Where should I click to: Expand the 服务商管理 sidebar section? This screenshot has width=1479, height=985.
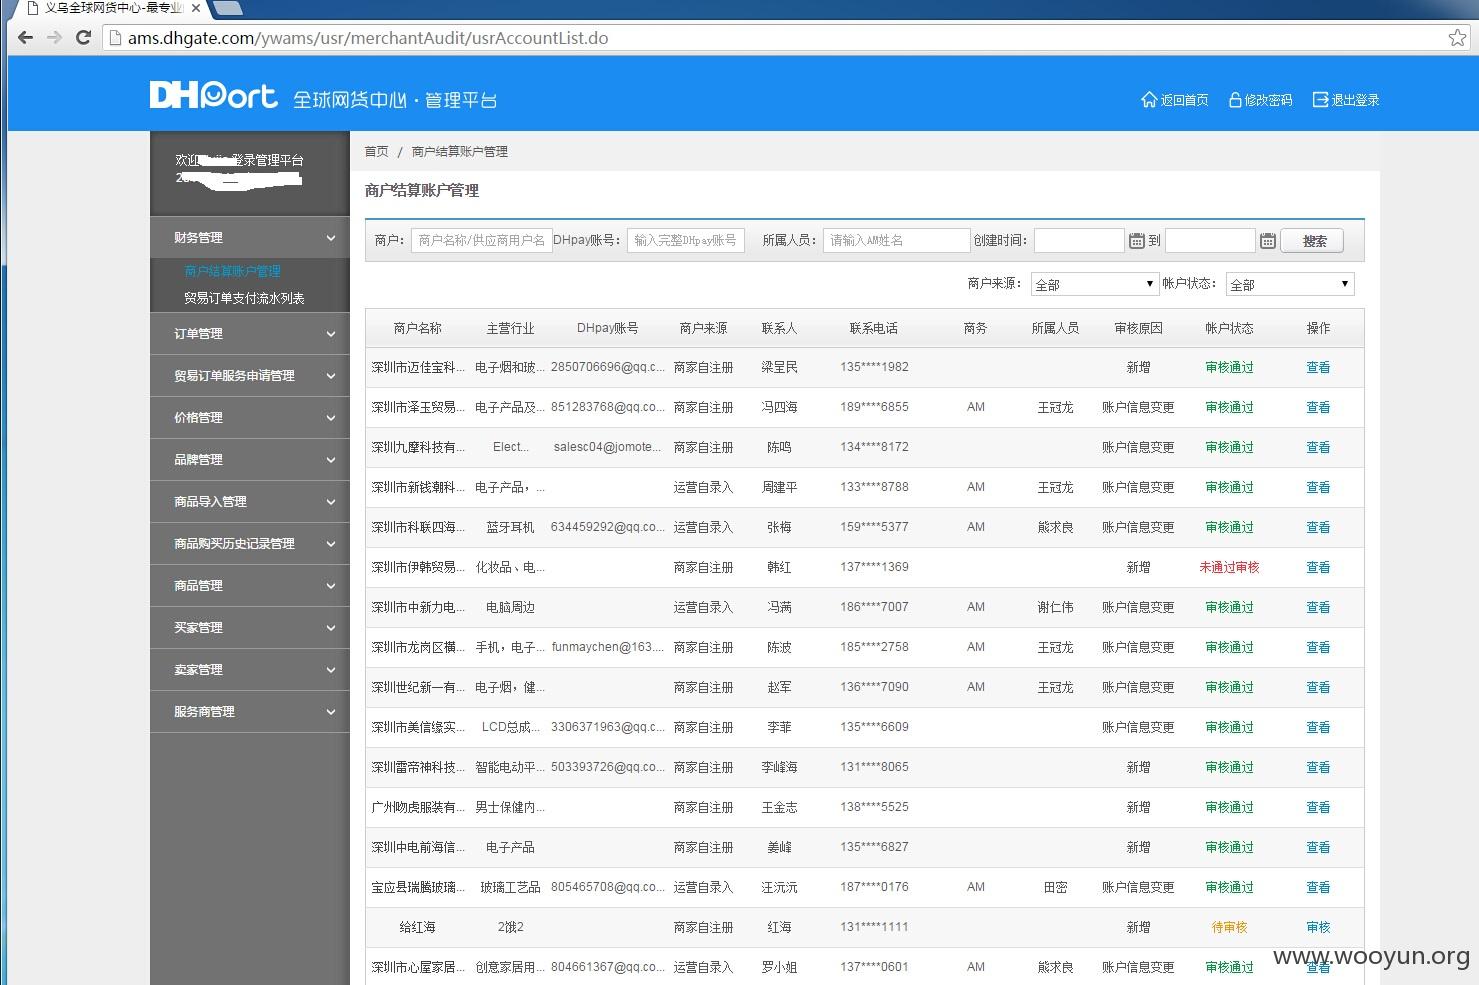pyautogui.click(x=250, y=712)
